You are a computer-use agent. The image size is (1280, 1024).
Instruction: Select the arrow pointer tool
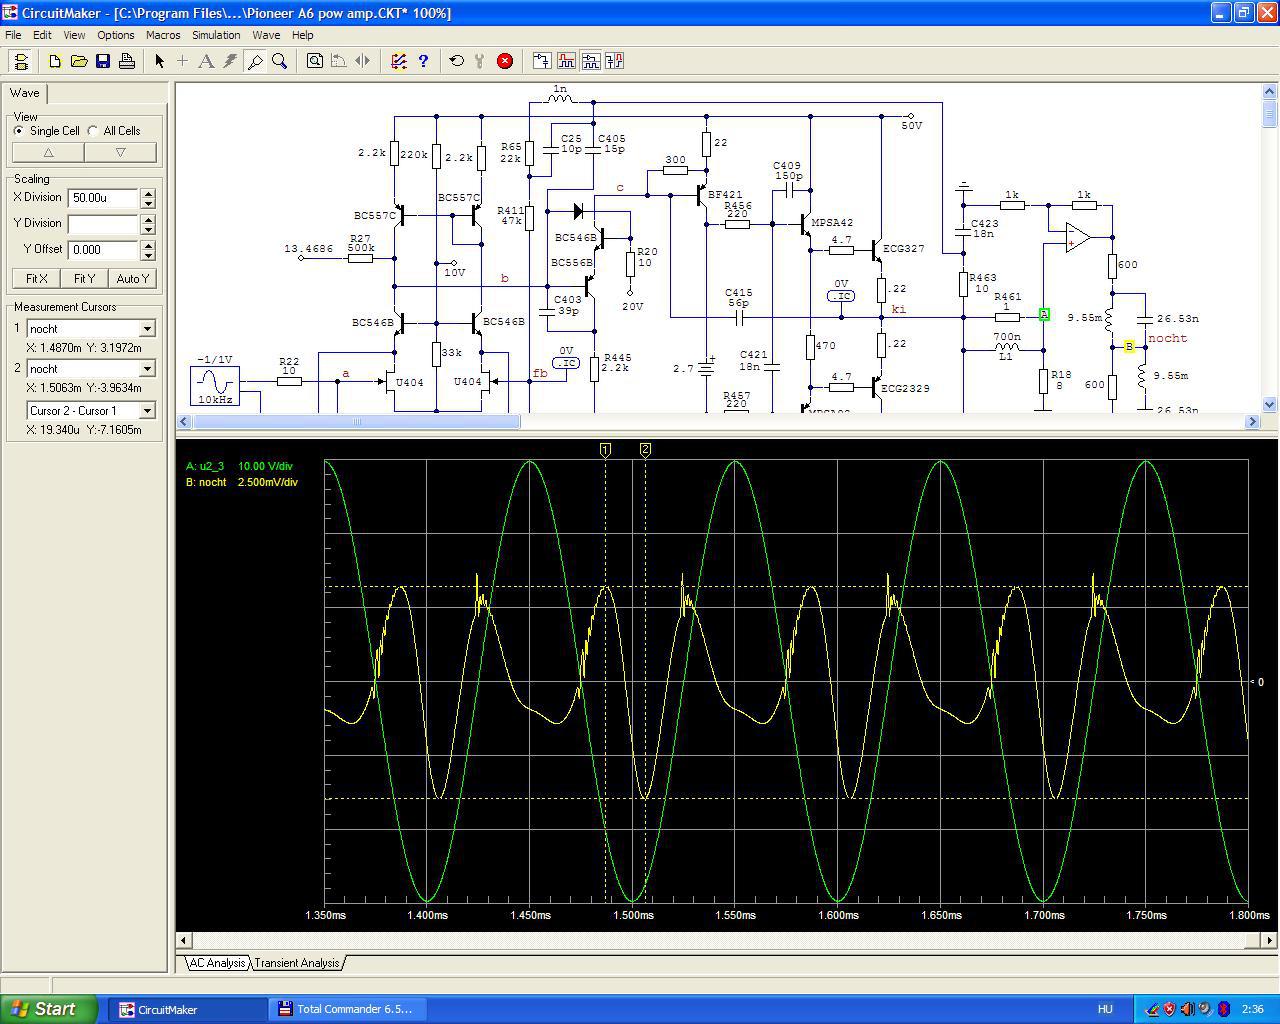click(159, 61)
